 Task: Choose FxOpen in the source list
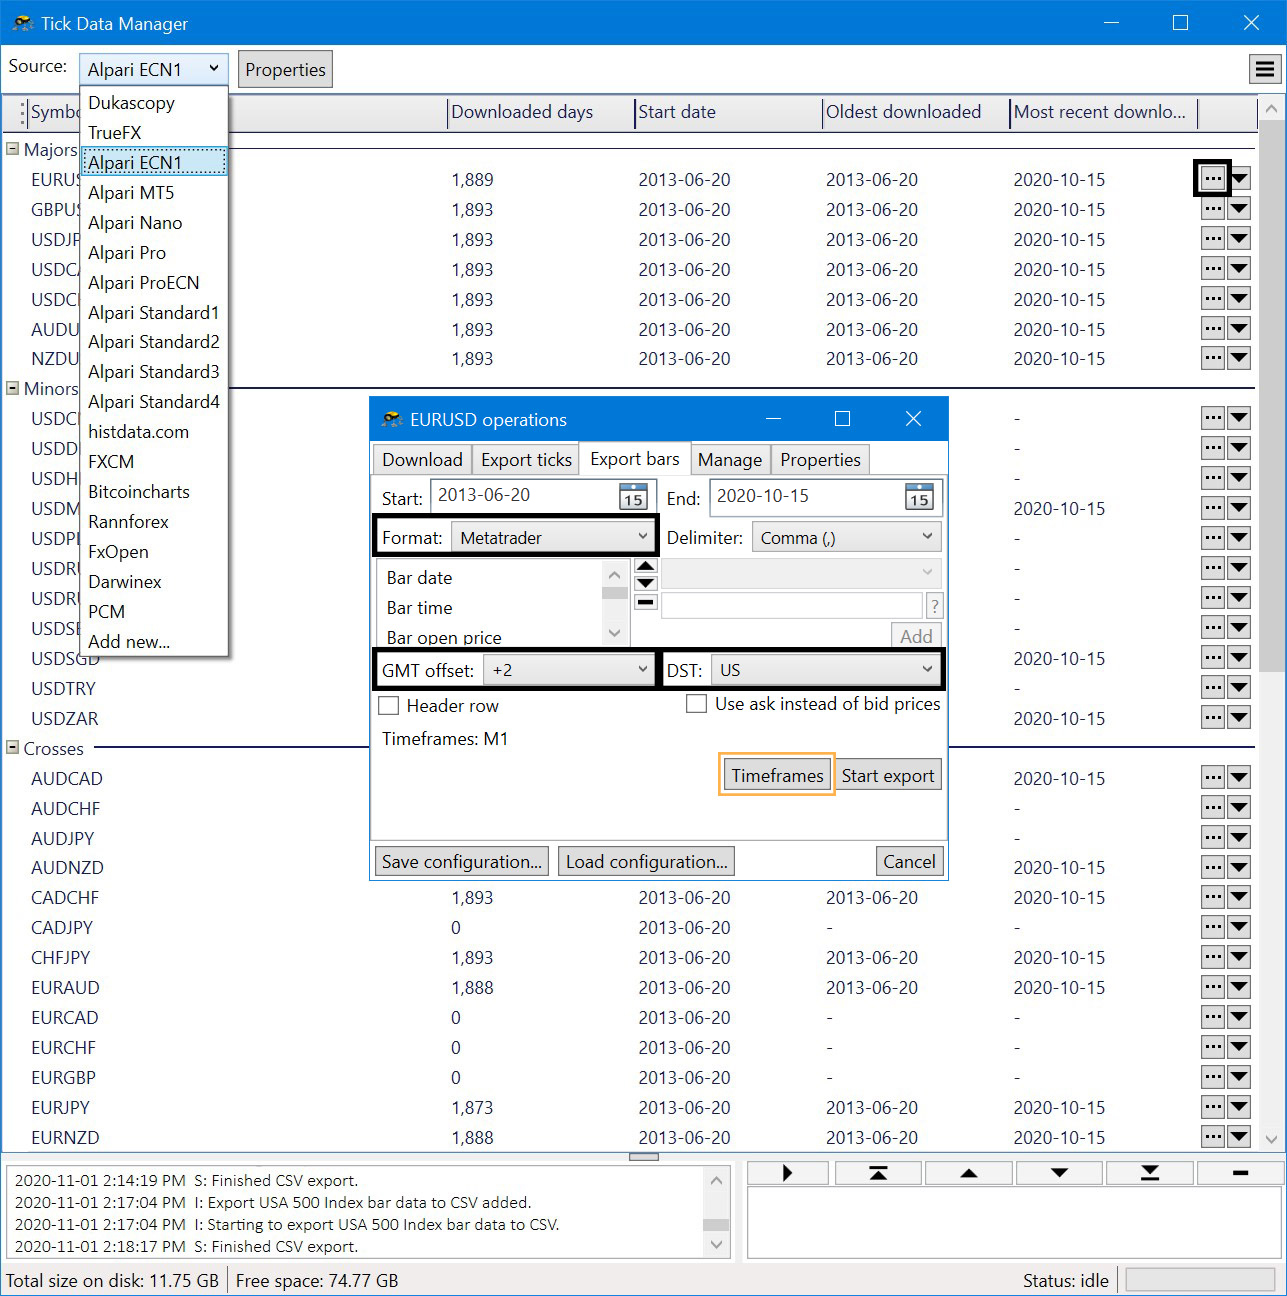pos(155,552)
